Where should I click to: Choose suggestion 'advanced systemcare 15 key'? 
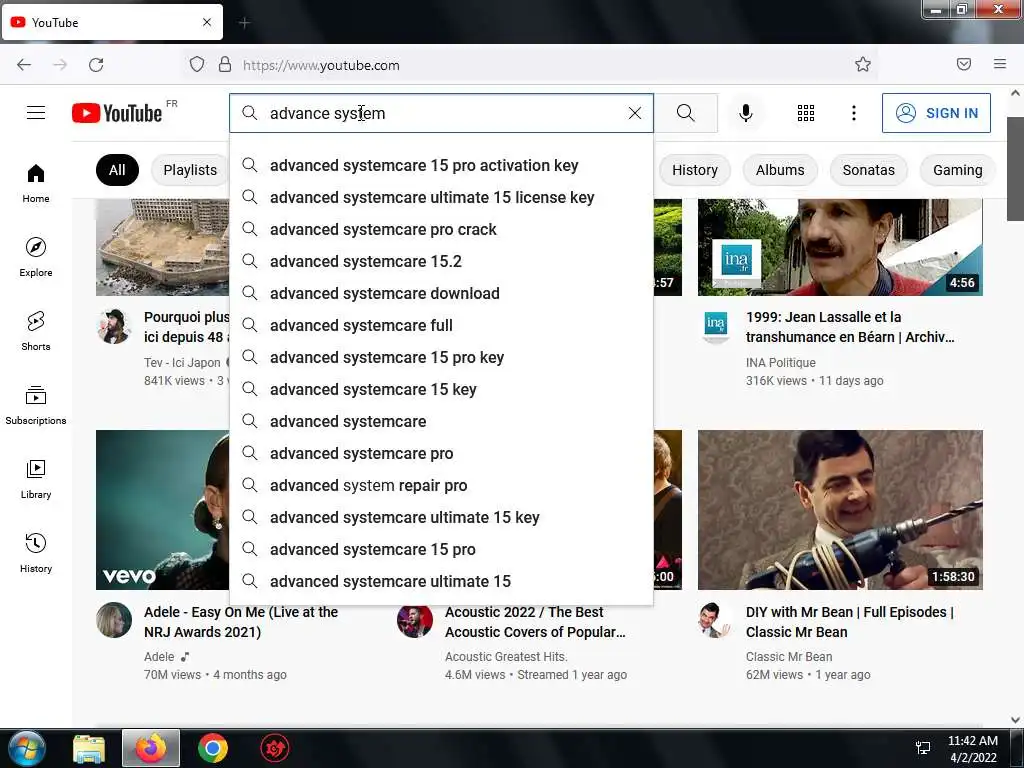click(x=441, y=389)
